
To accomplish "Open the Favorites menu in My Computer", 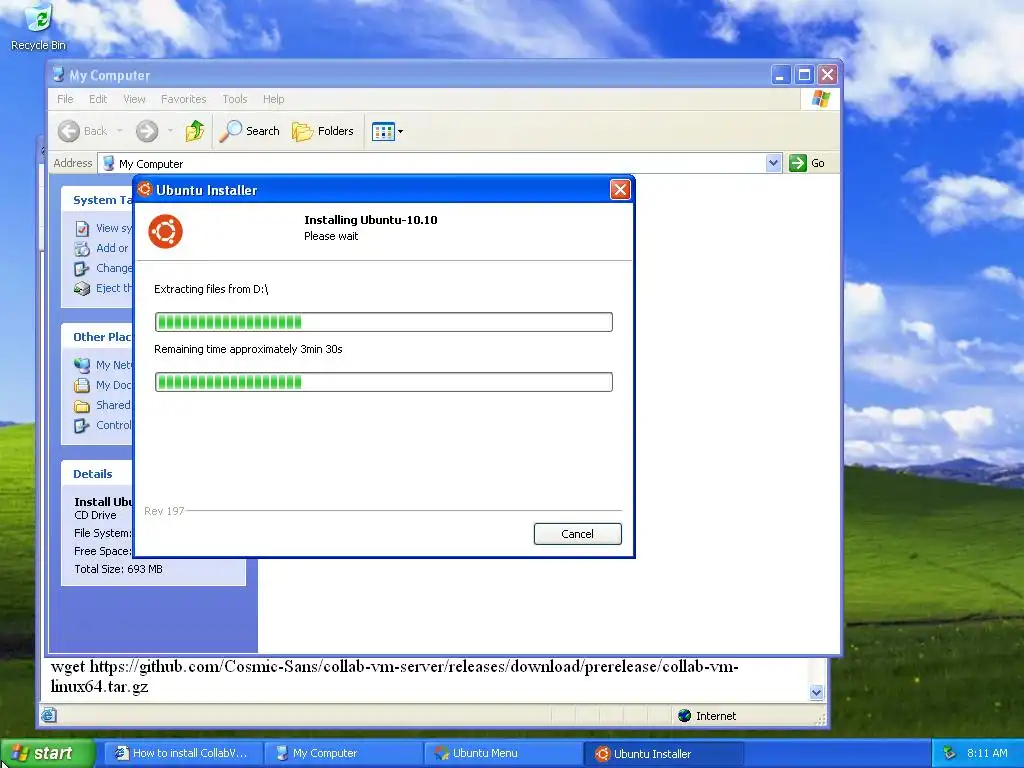I will (184, 99).
